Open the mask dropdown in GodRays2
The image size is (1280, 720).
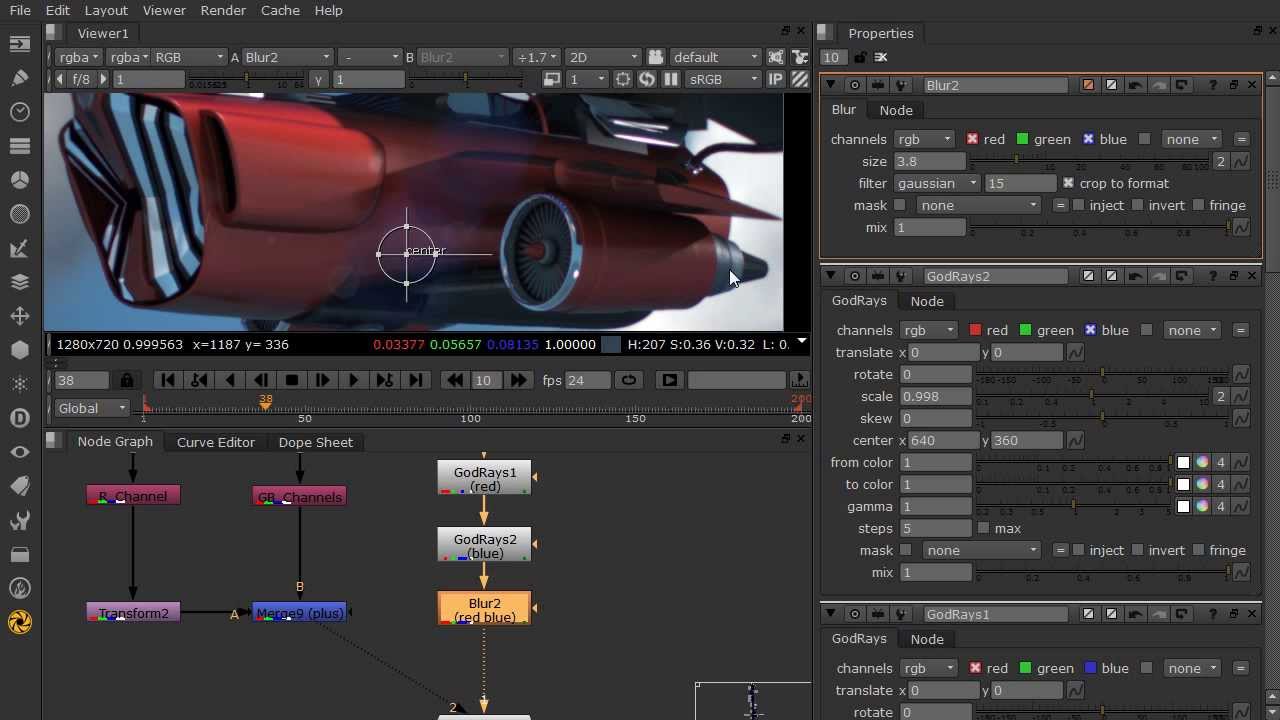coord(980,550)
